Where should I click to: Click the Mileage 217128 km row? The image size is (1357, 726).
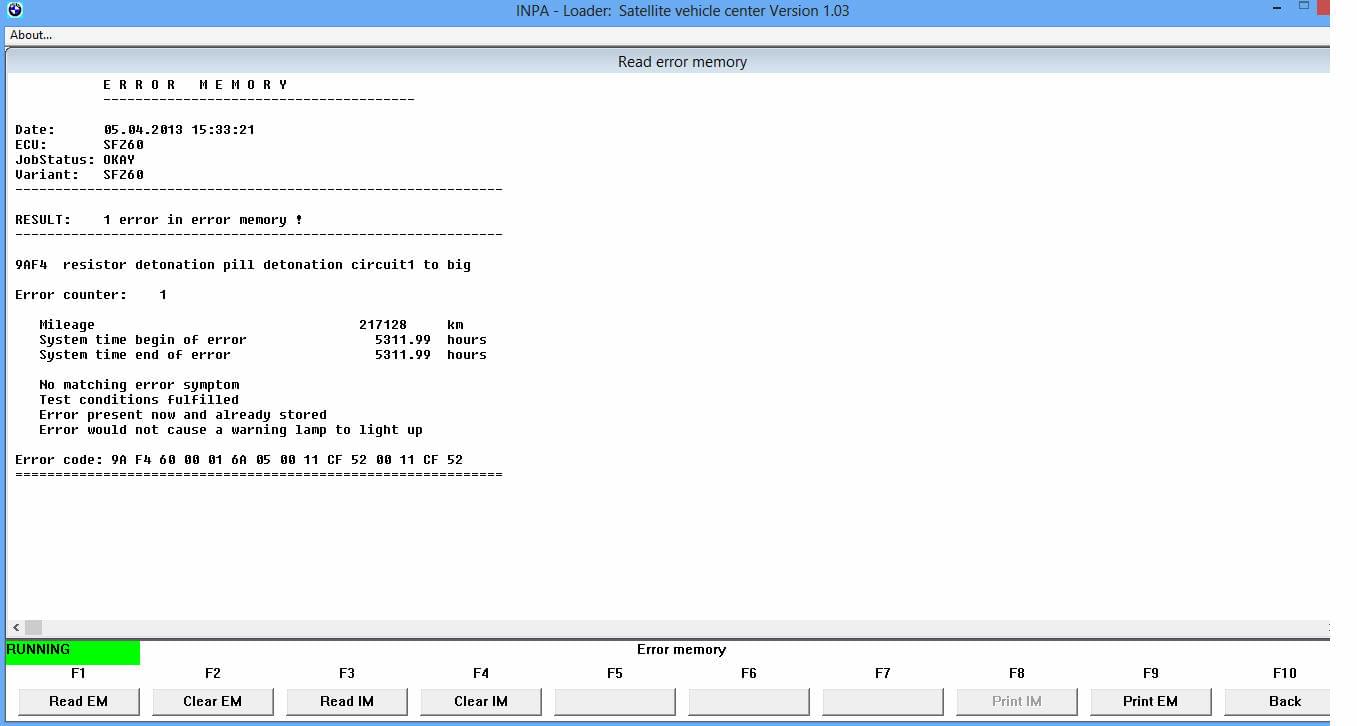(x=251, y=325)
